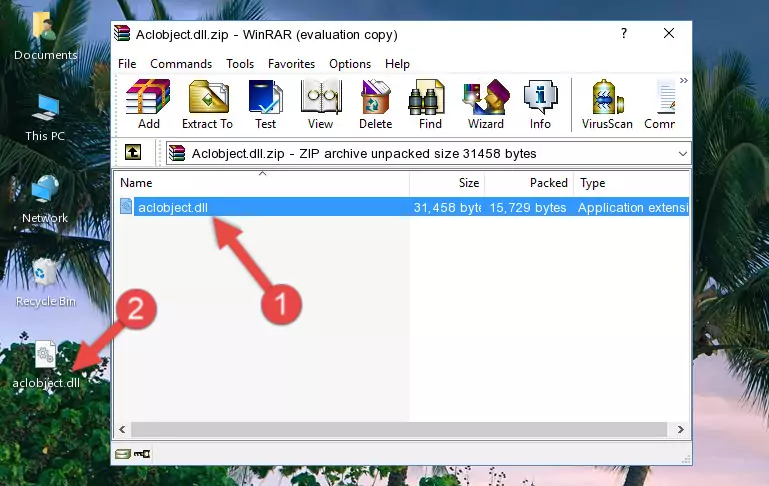Viewport: 769px width, 486px height.
Task: Open the File menu
Action: coord(127,64)
